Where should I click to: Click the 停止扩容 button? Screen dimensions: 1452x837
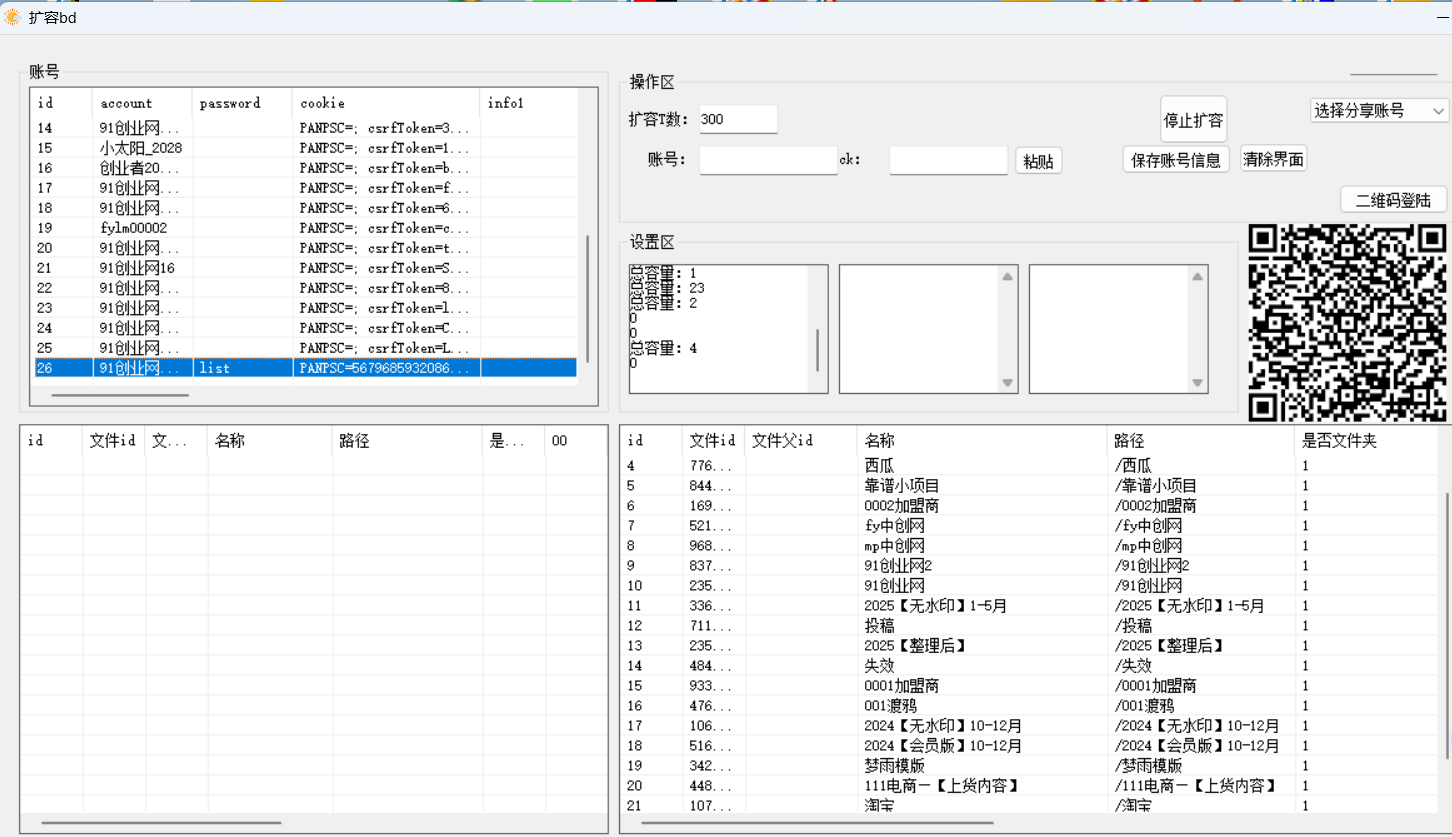[x=1193, y=118]
